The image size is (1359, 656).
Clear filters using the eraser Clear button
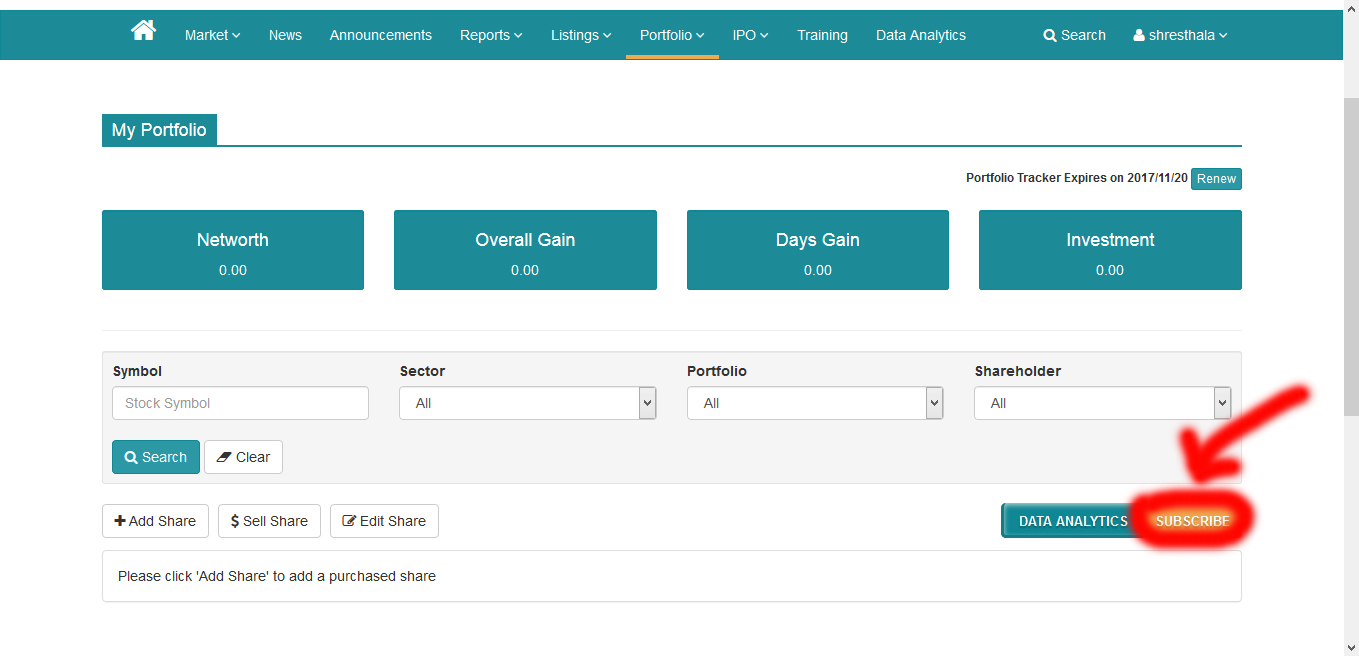tap(243, 457)
